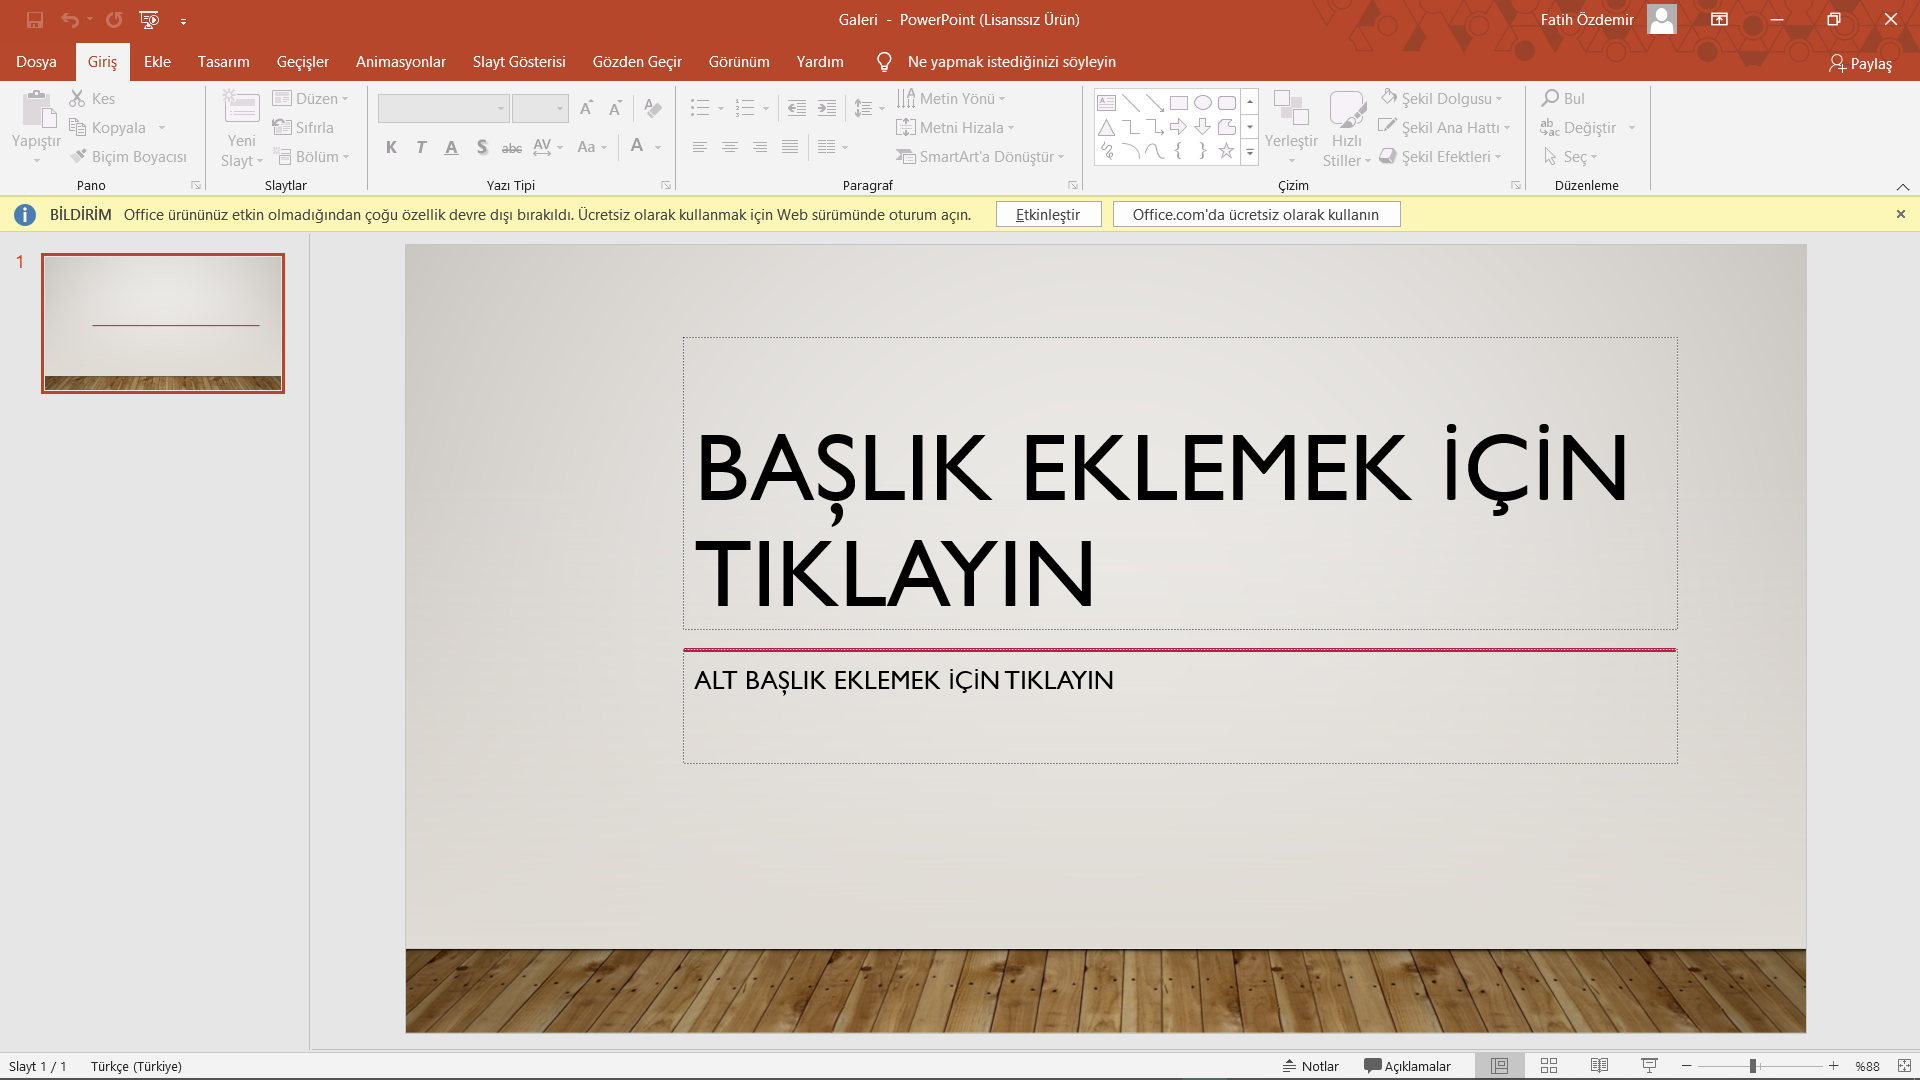
Task: Open the Bölüm section dropdown
Action: (x=311, y=156)
